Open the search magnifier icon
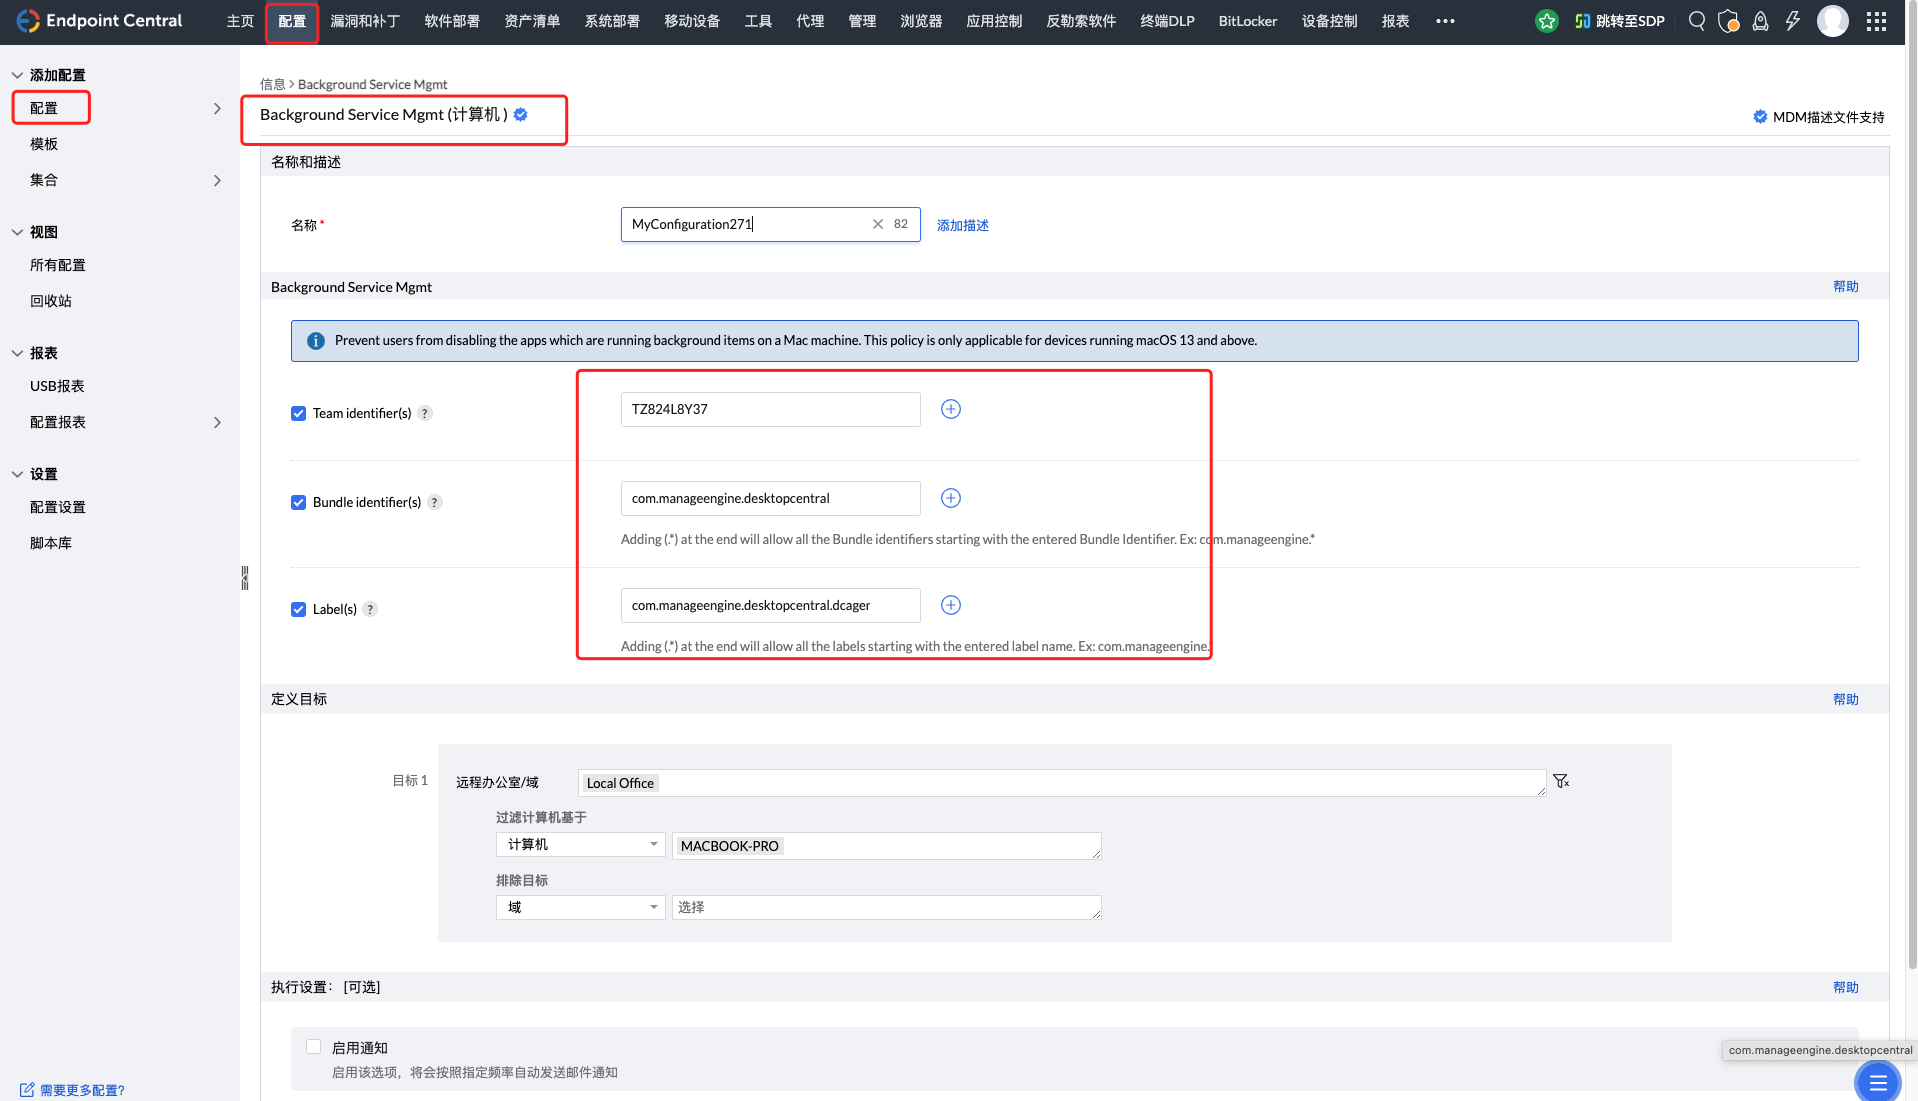 click(x=1697, y=21)
